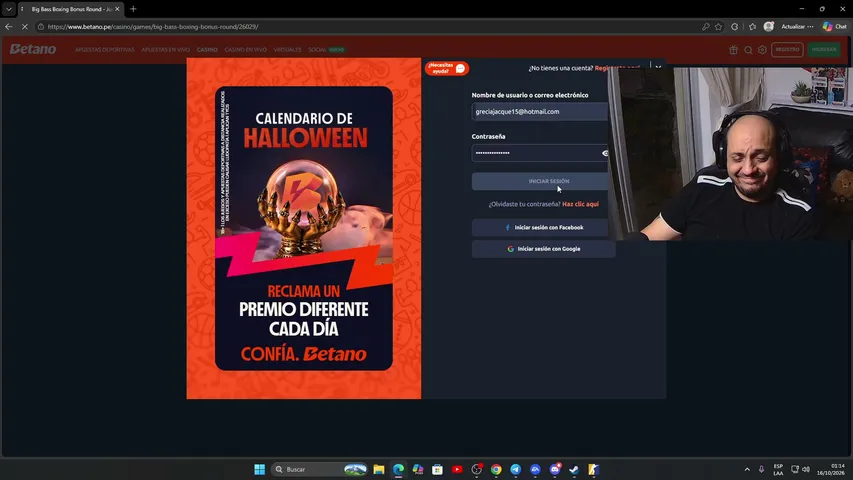This screenshot has height=480, width=853.
Task: Go back to previous page
Action: point(9,26)
